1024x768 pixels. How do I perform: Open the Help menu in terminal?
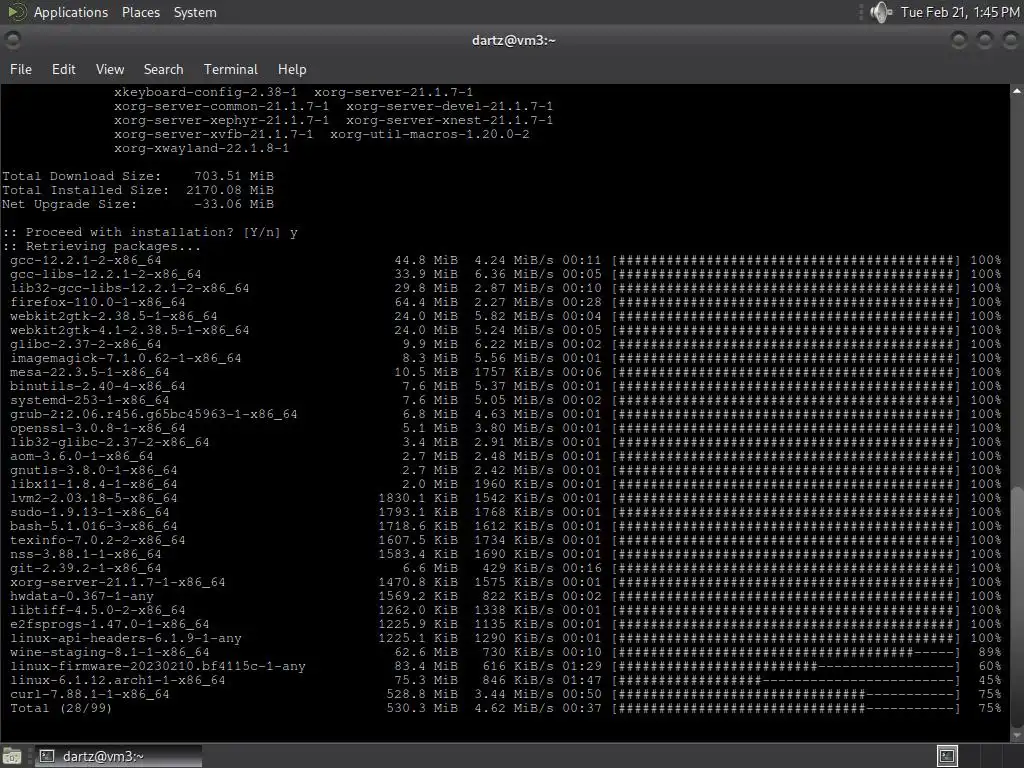pos(292,69)
